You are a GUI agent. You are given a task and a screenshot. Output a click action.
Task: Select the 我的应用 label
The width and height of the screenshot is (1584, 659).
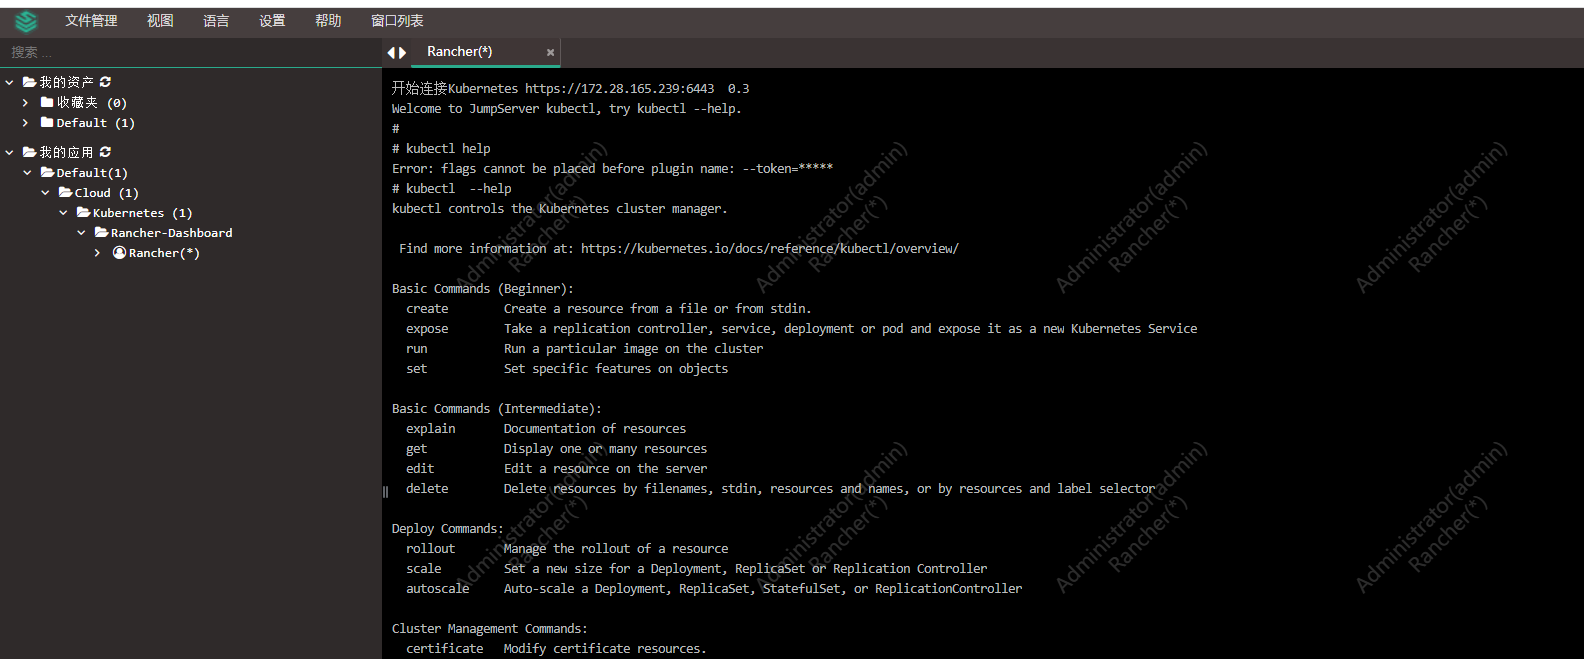point(66,152)
